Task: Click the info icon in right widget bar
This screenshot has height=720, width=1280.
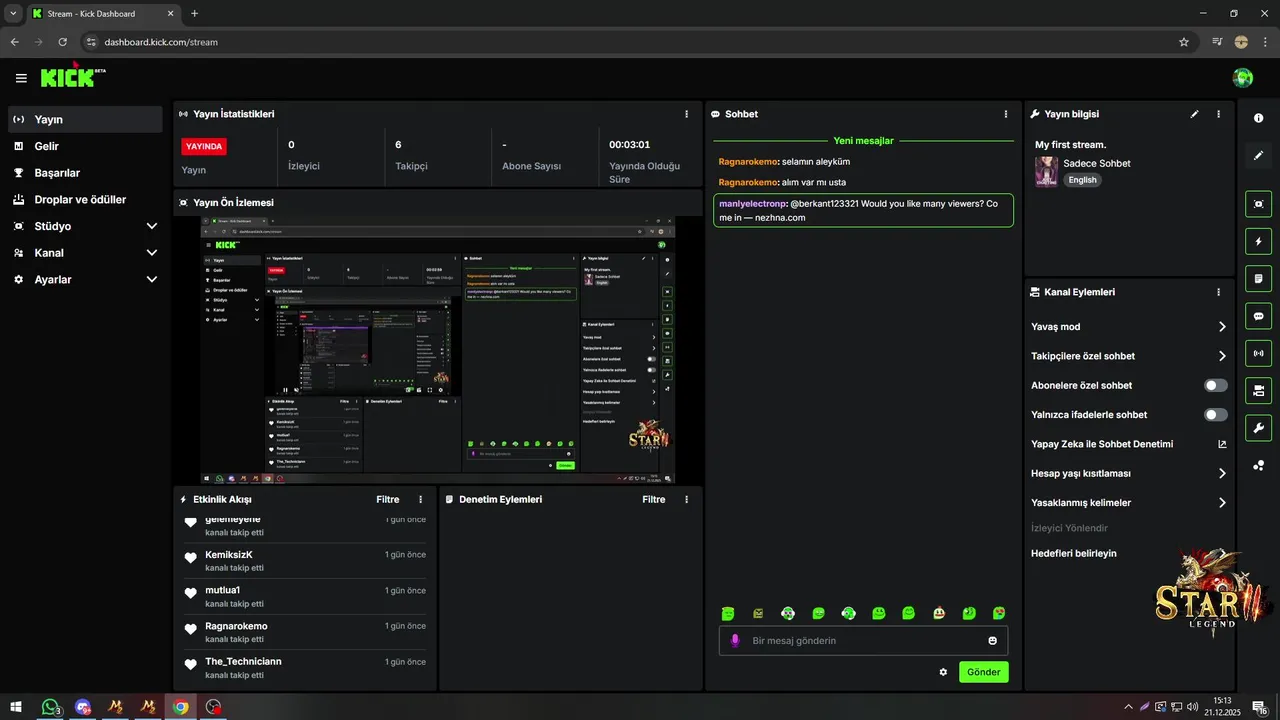Action: point(1259,118)
